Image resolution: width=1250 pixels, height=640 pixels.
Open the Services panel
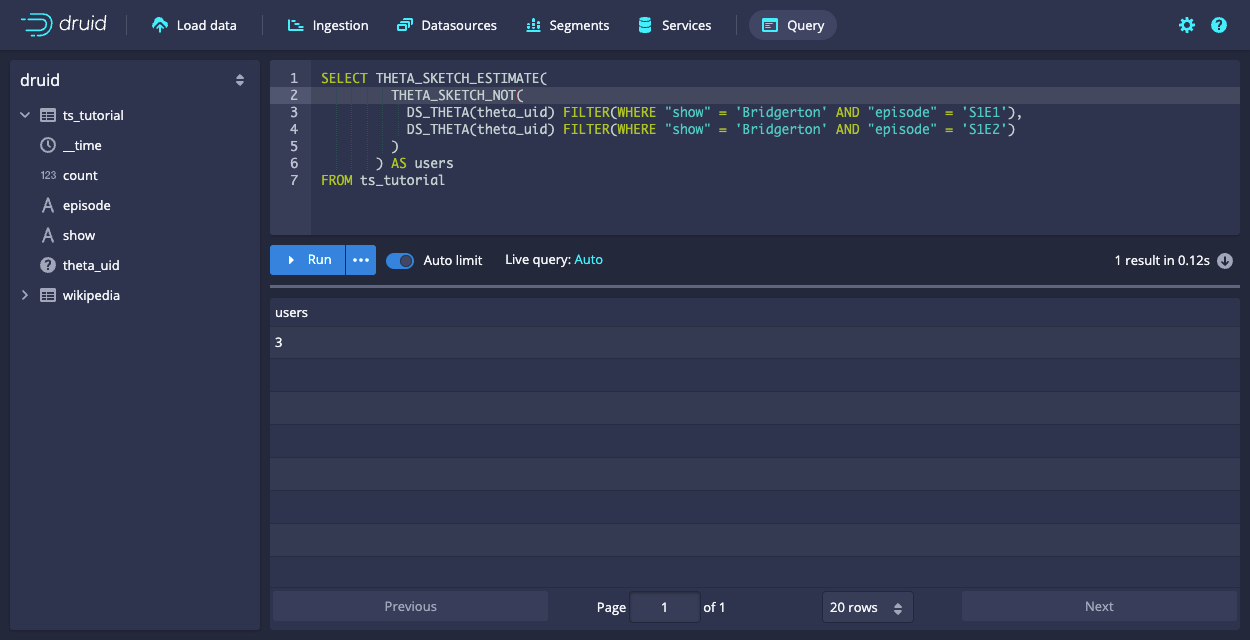[675, 24]
